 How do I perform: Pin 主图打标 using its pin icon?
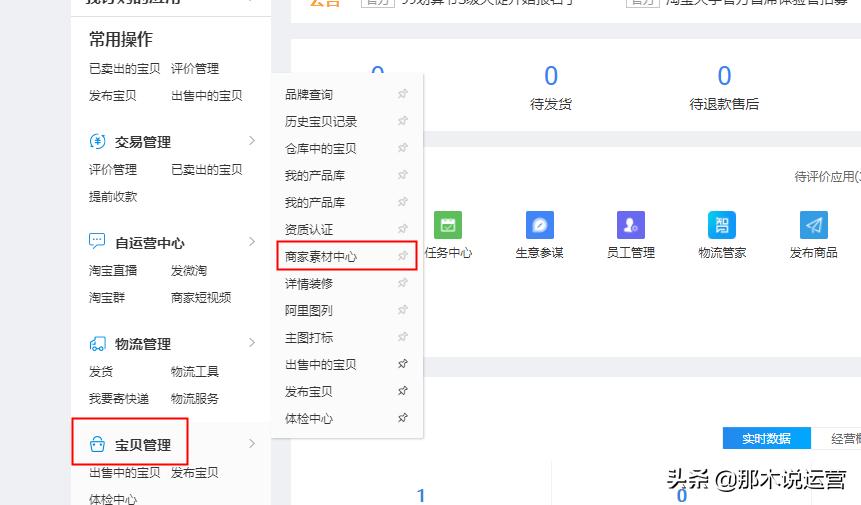pos(402,337)
